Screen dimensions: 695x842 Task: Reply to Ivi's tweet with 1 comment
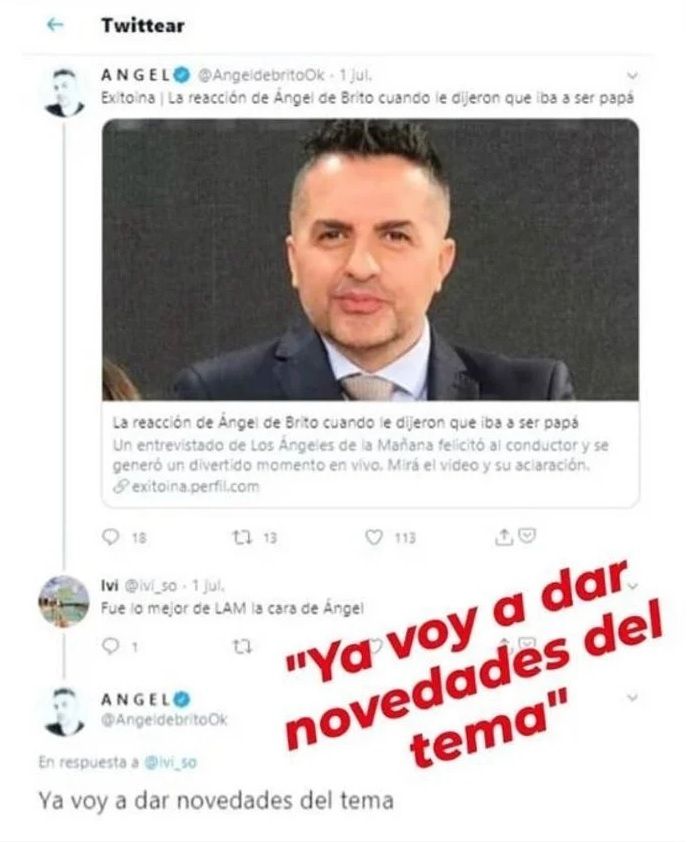(x=110, y=646)
